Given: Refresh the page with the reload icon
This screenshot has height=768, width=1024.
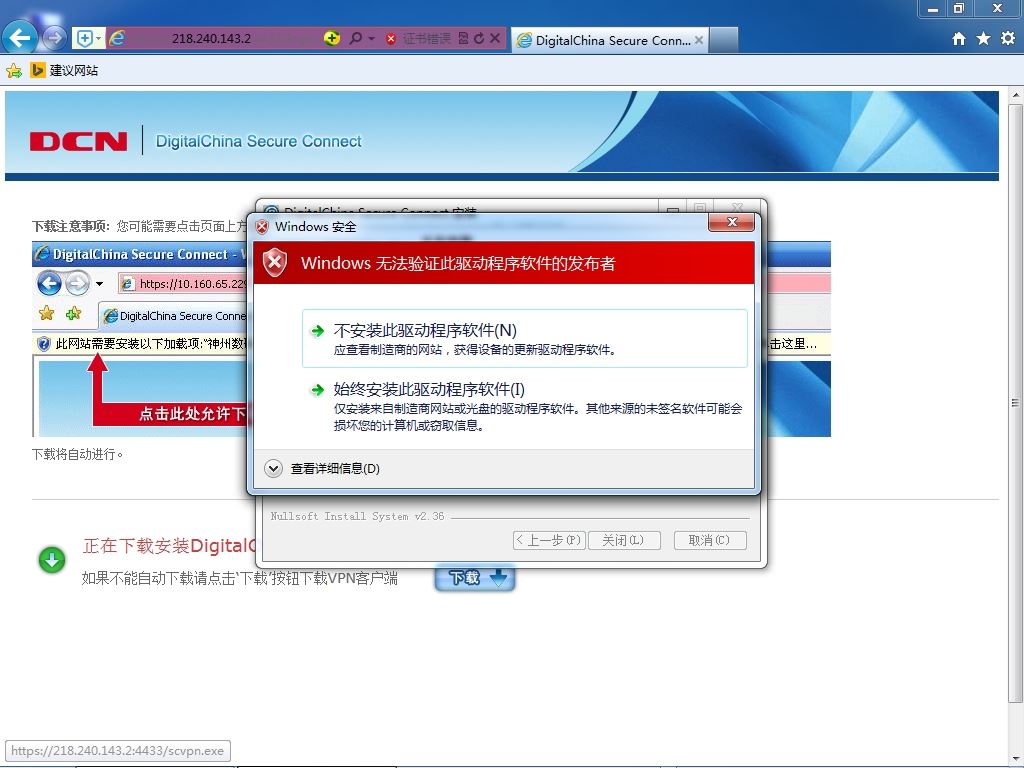Looking at the screenshot, I should [479, 39].
